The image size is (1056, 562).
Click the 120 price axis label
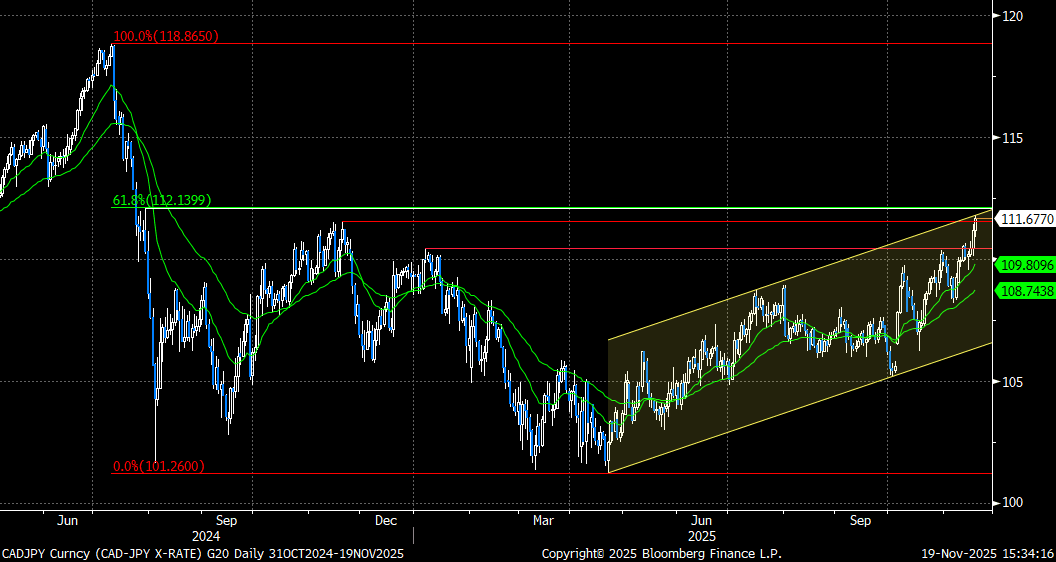[1011, 16]
